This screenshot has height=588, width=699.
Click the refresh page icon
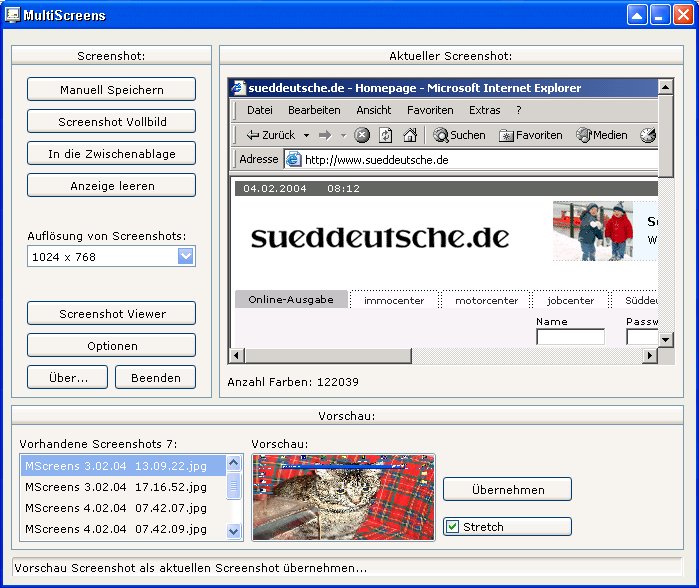[x=386, y=135]
